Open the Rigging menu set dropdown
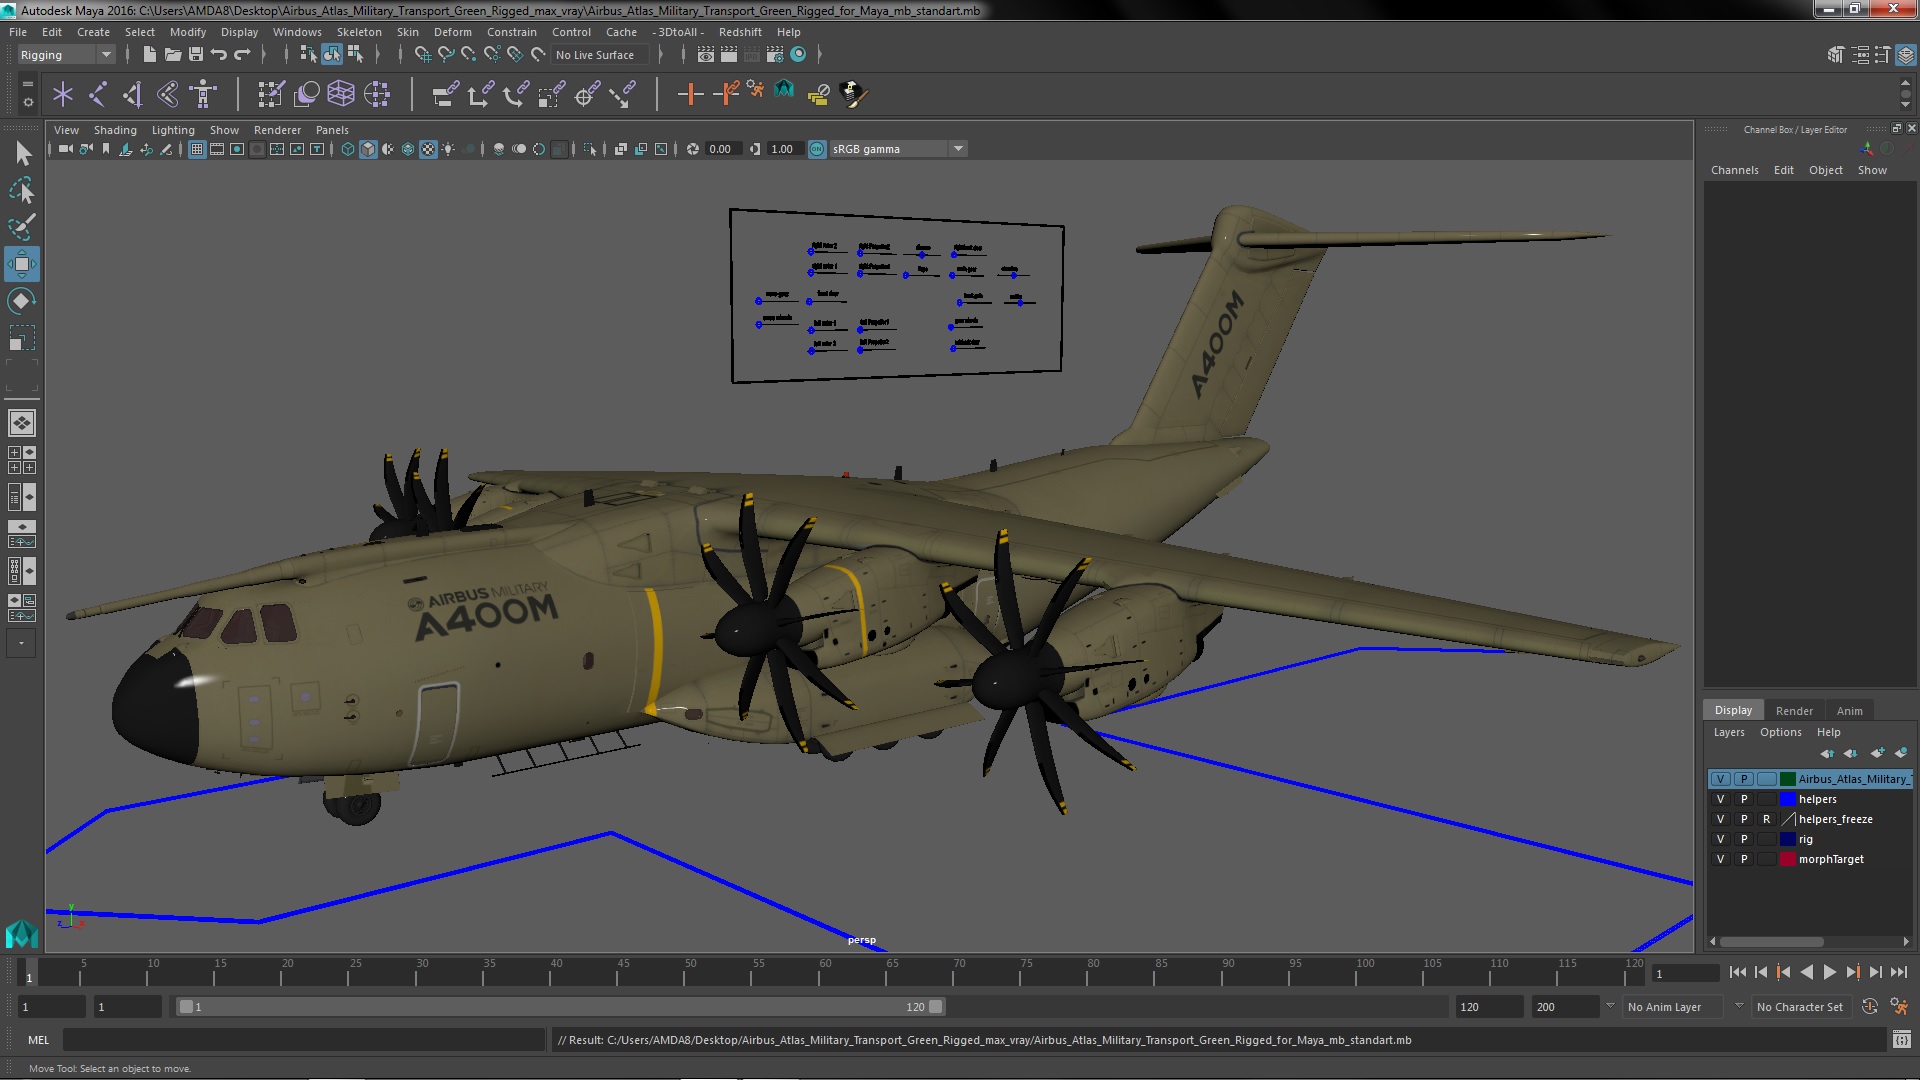 (65, 55)
